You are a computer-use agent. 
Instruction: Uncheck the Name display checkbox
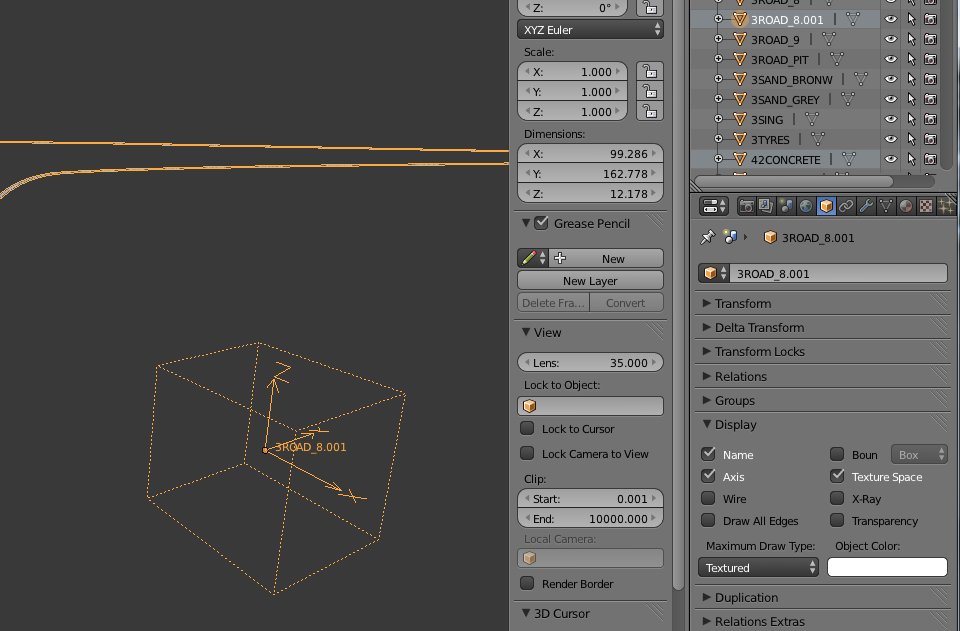[x=708, y=454]
